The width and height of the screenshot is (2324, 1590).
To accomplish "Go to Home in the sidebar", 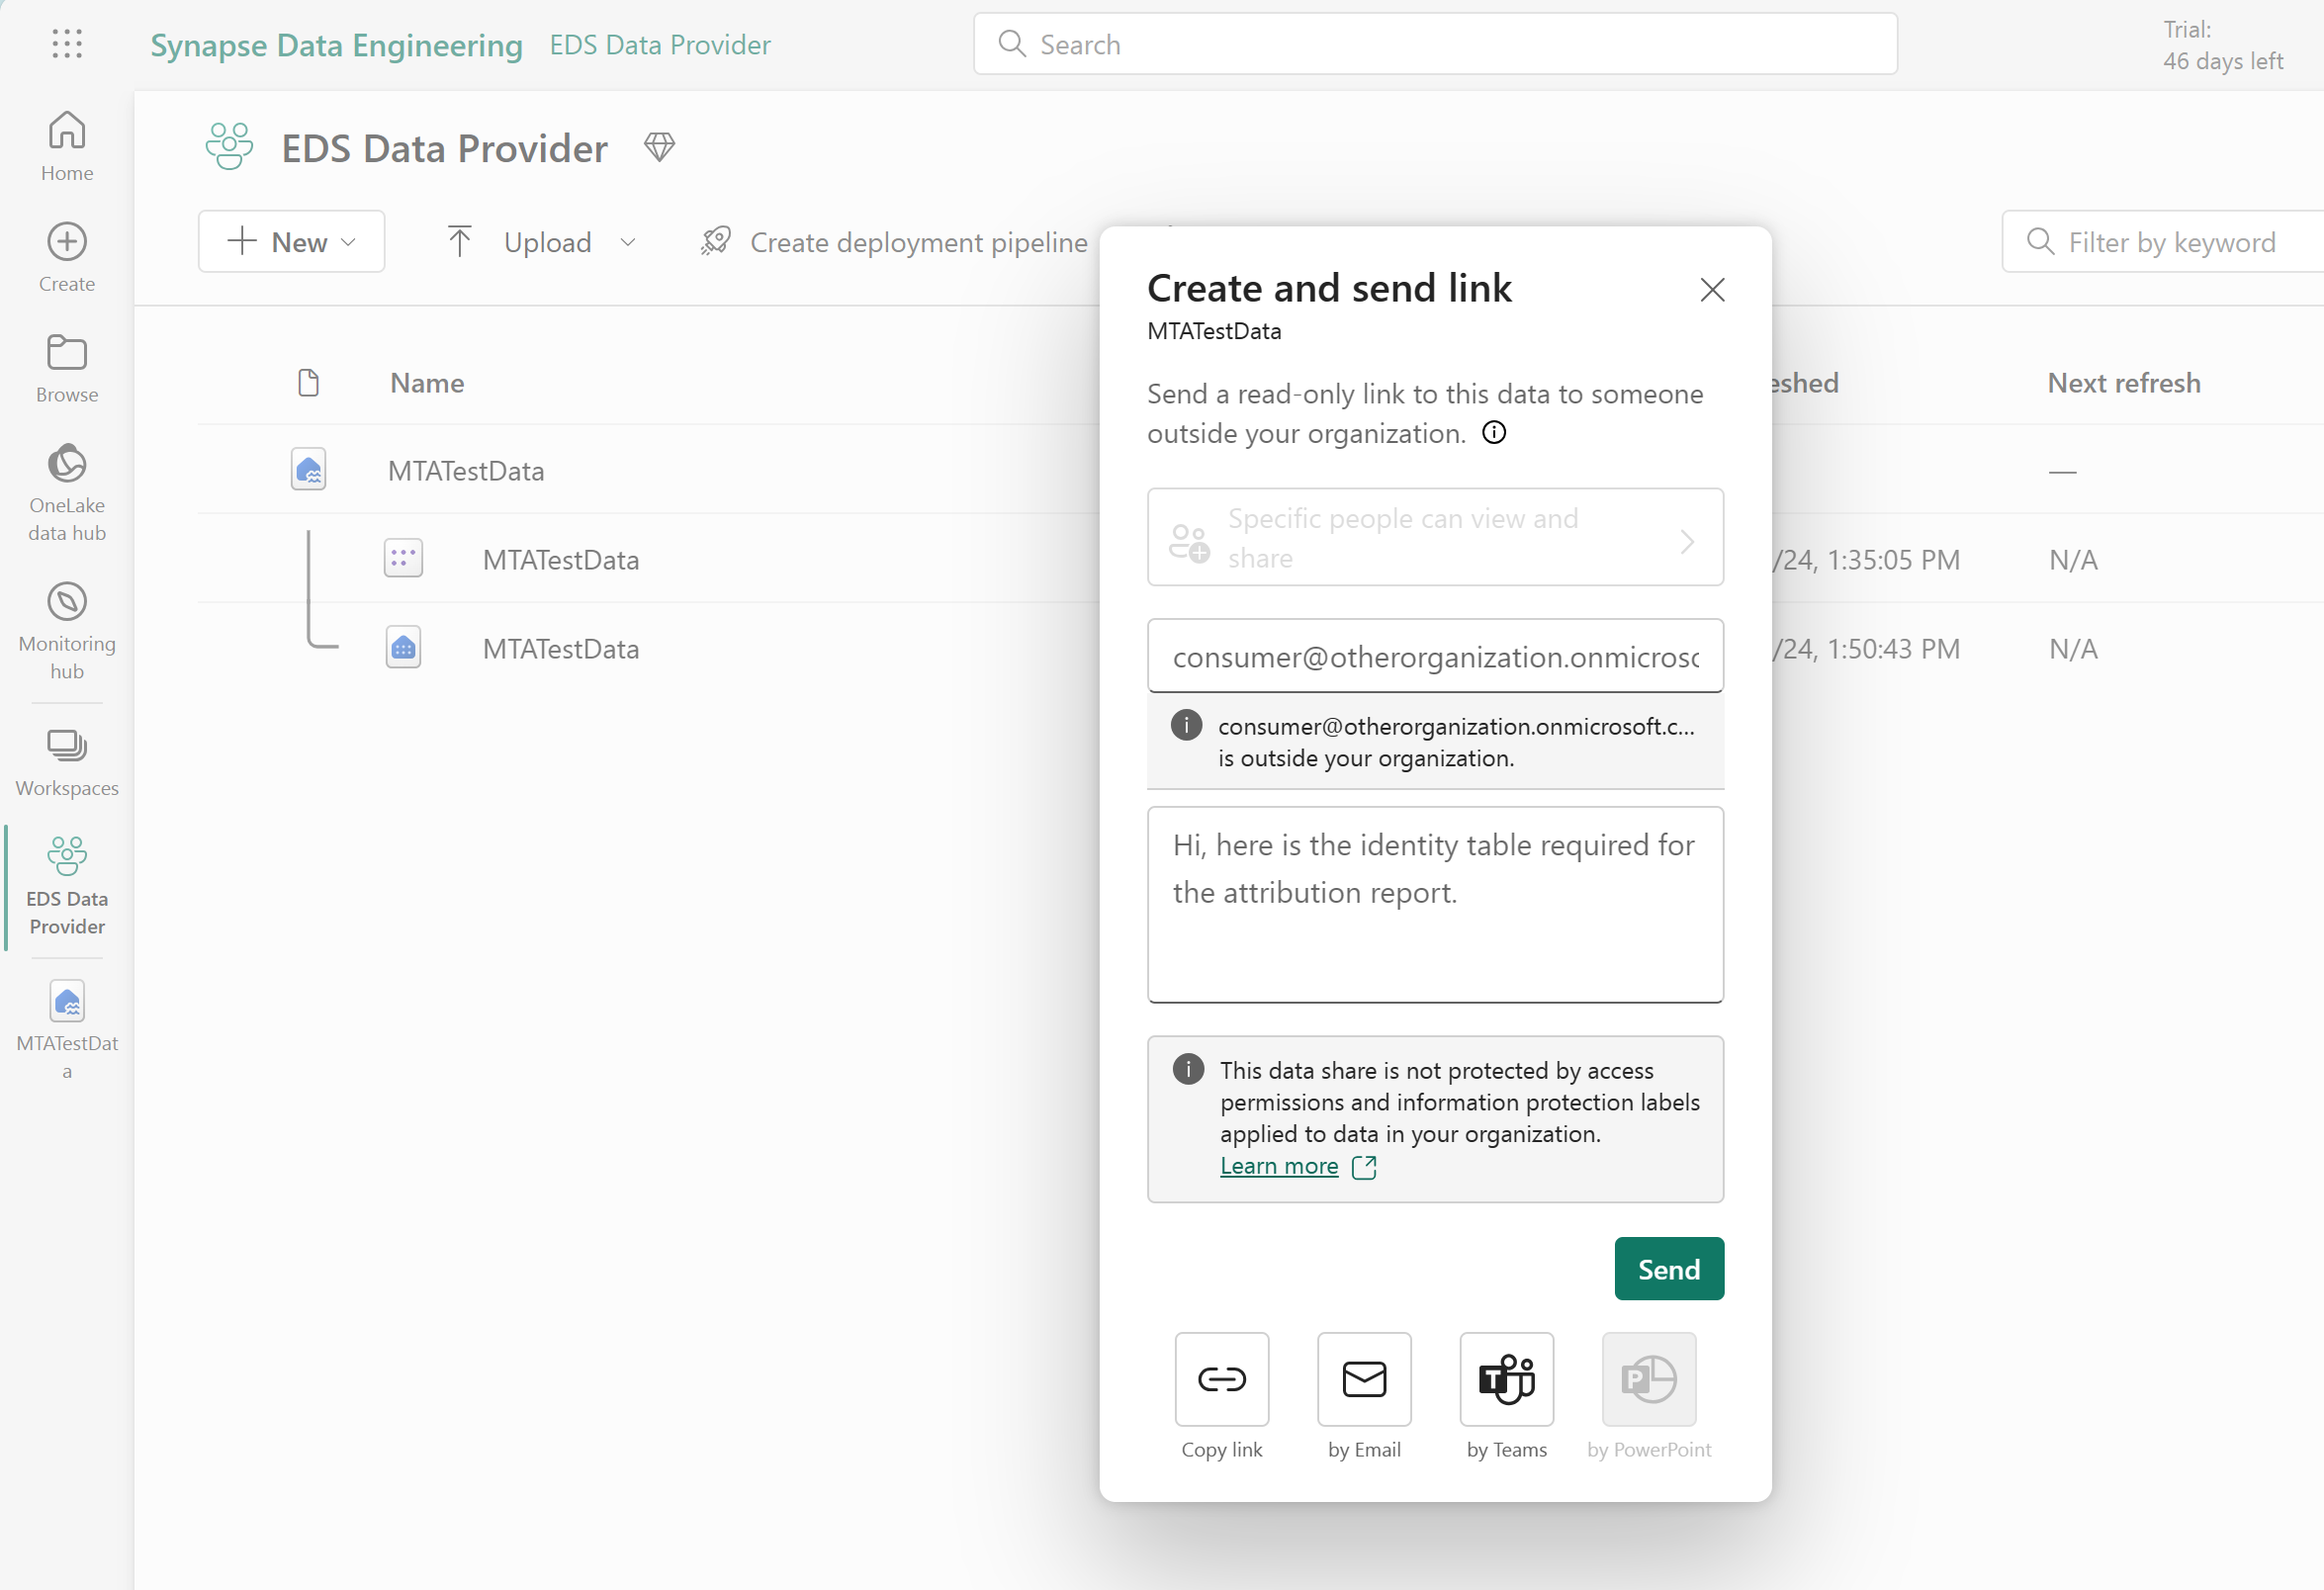I will click(x=67, y=146).
